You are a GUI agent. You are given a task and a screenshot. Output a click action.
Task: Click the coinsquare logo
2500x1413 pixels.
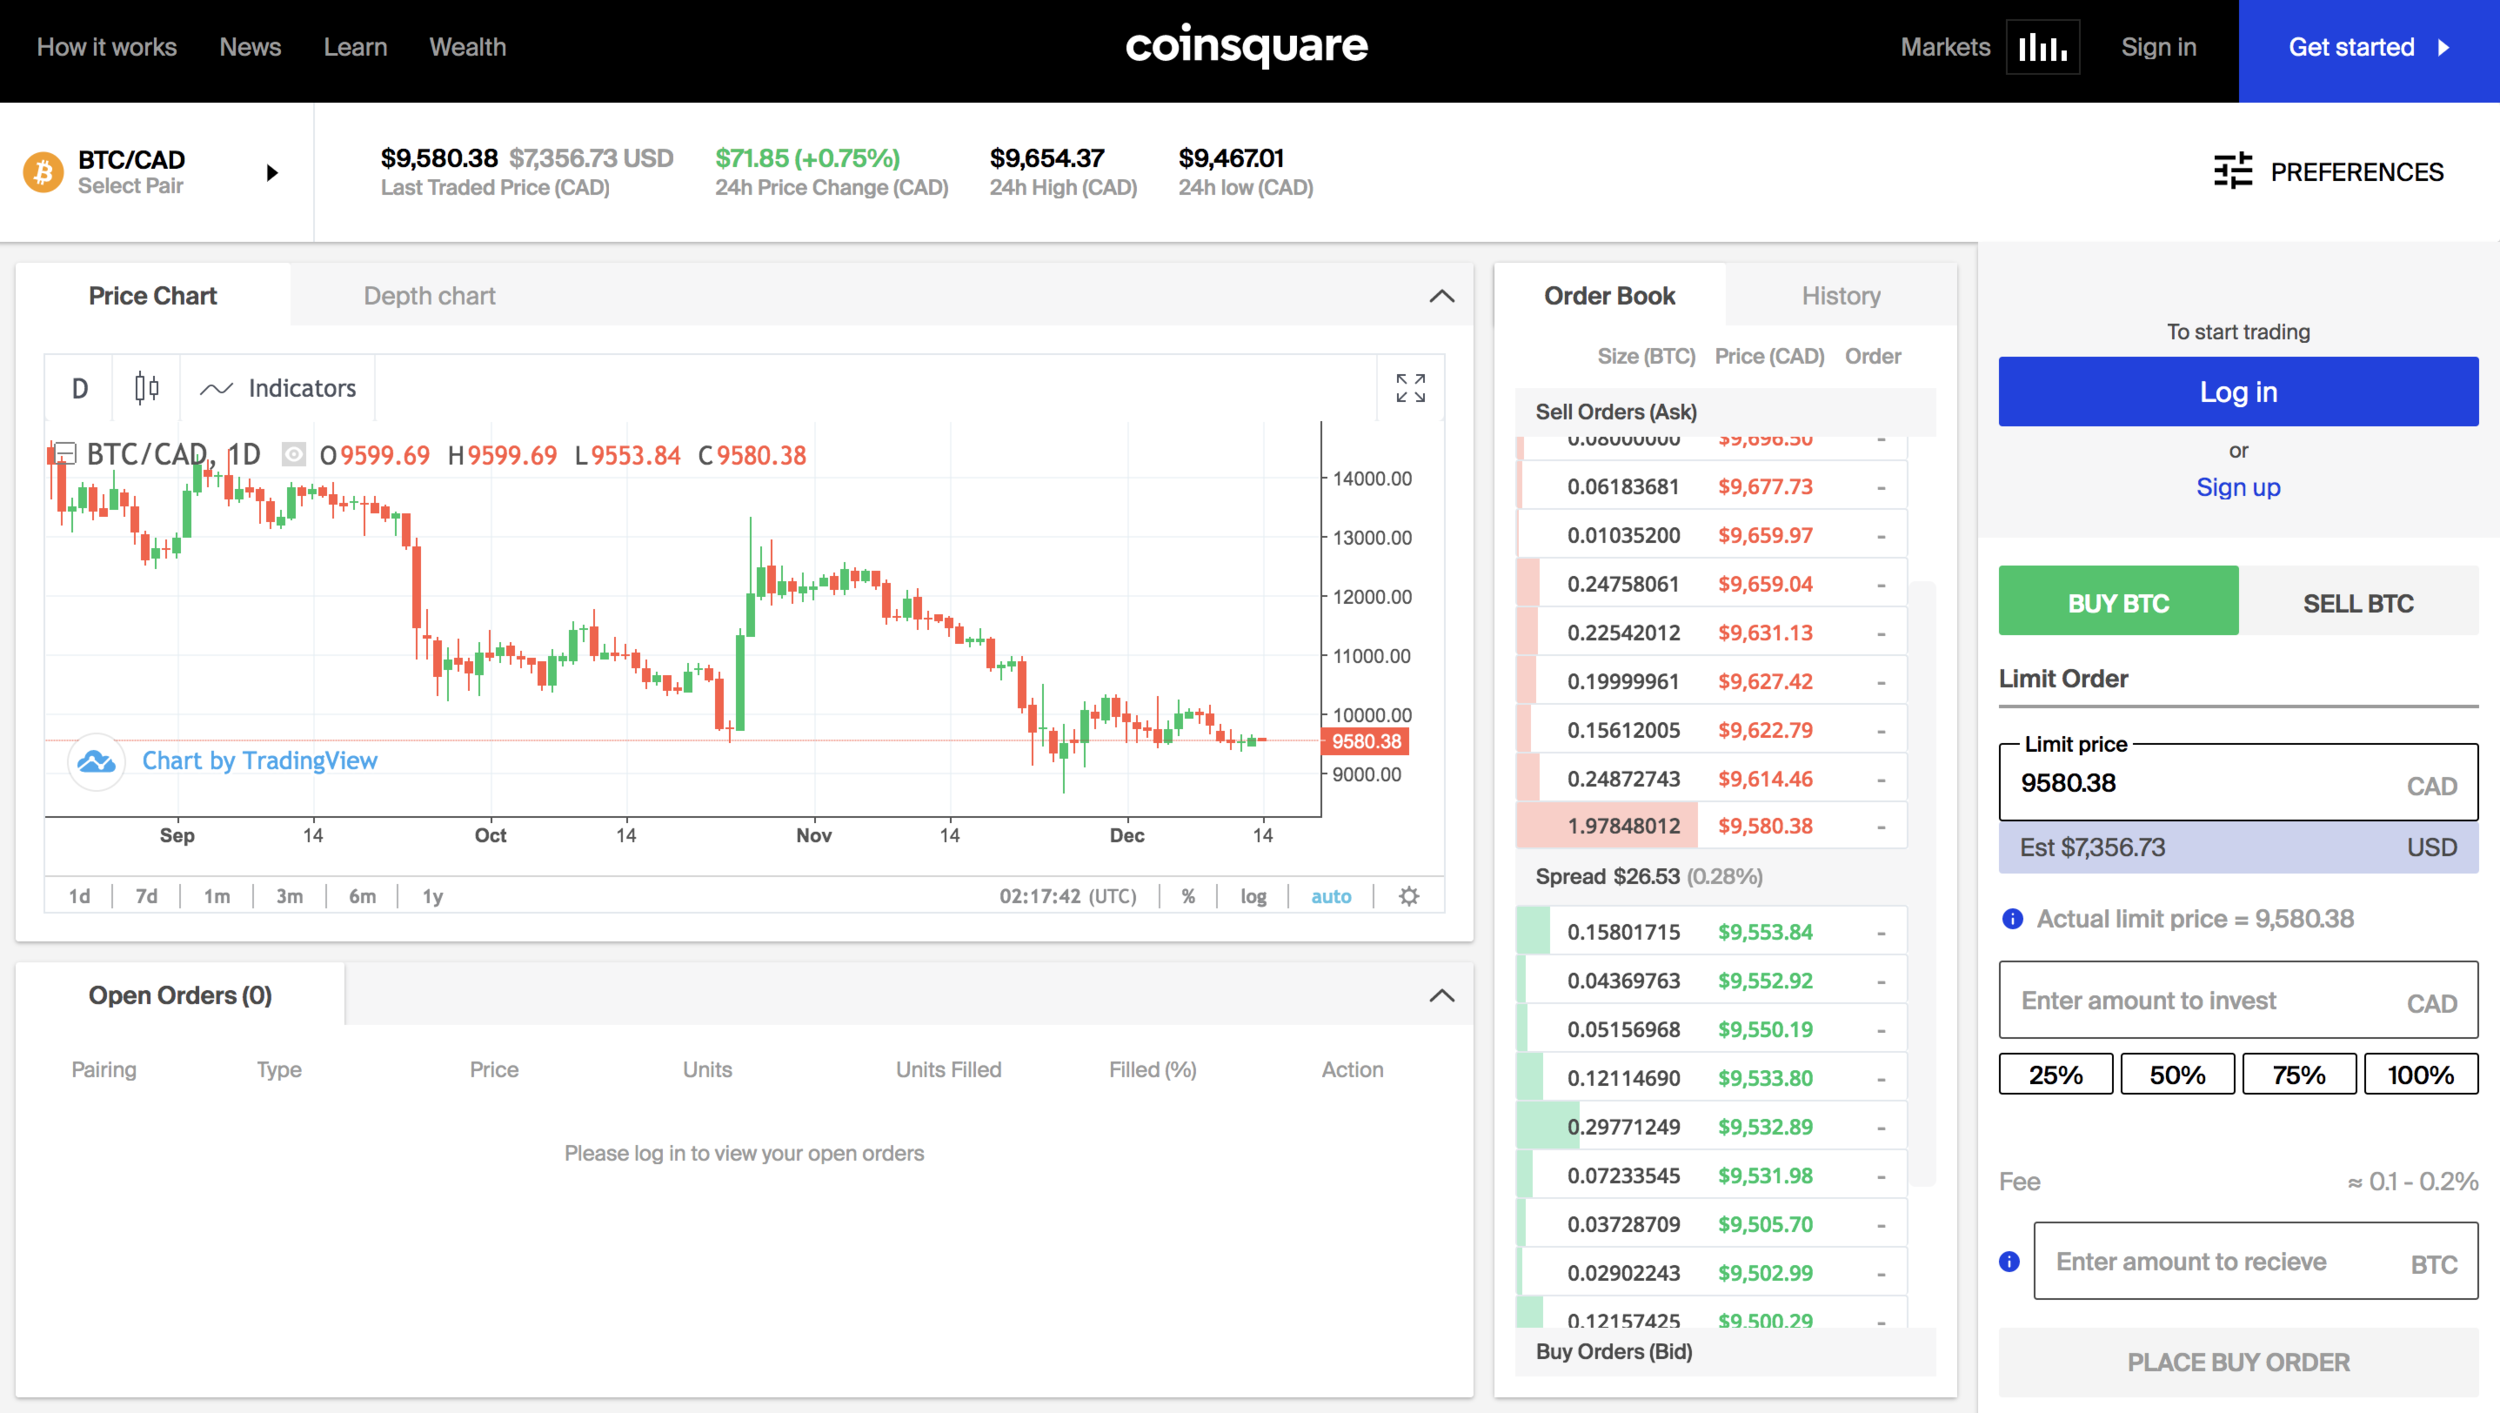pos(1246,46)
